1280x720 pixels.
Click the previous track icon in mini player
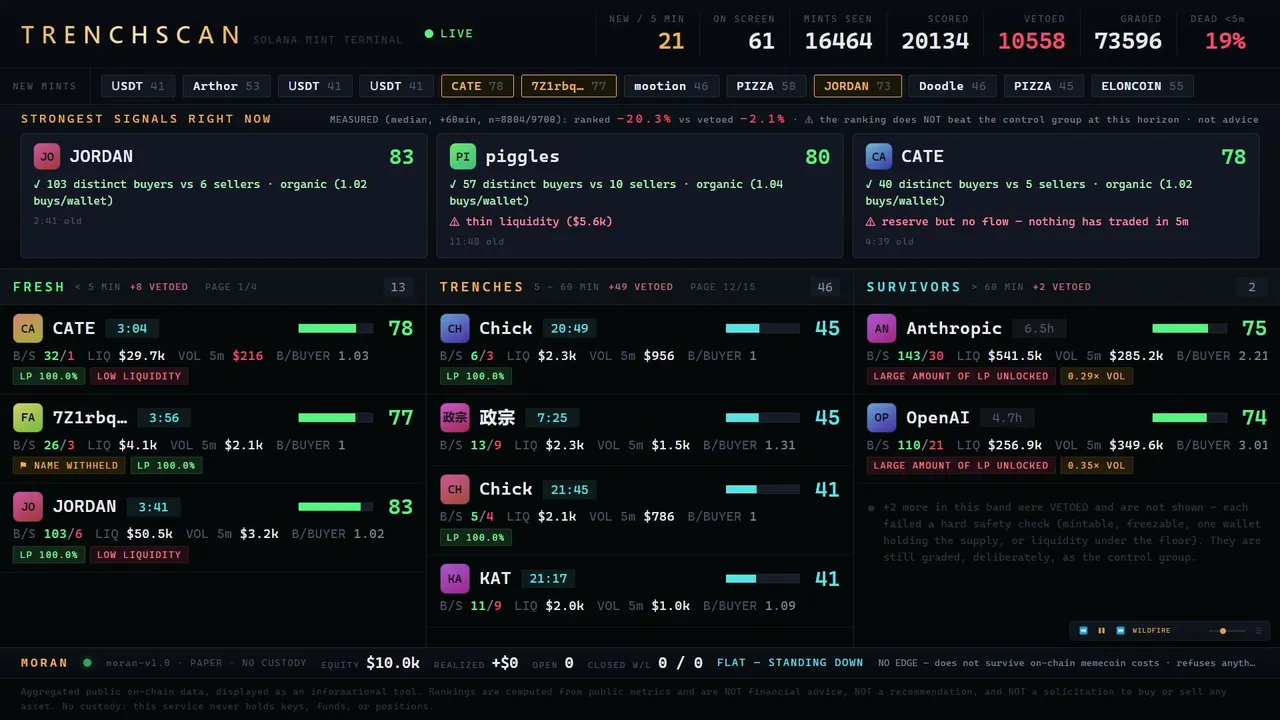click(x=1083, y=631)
